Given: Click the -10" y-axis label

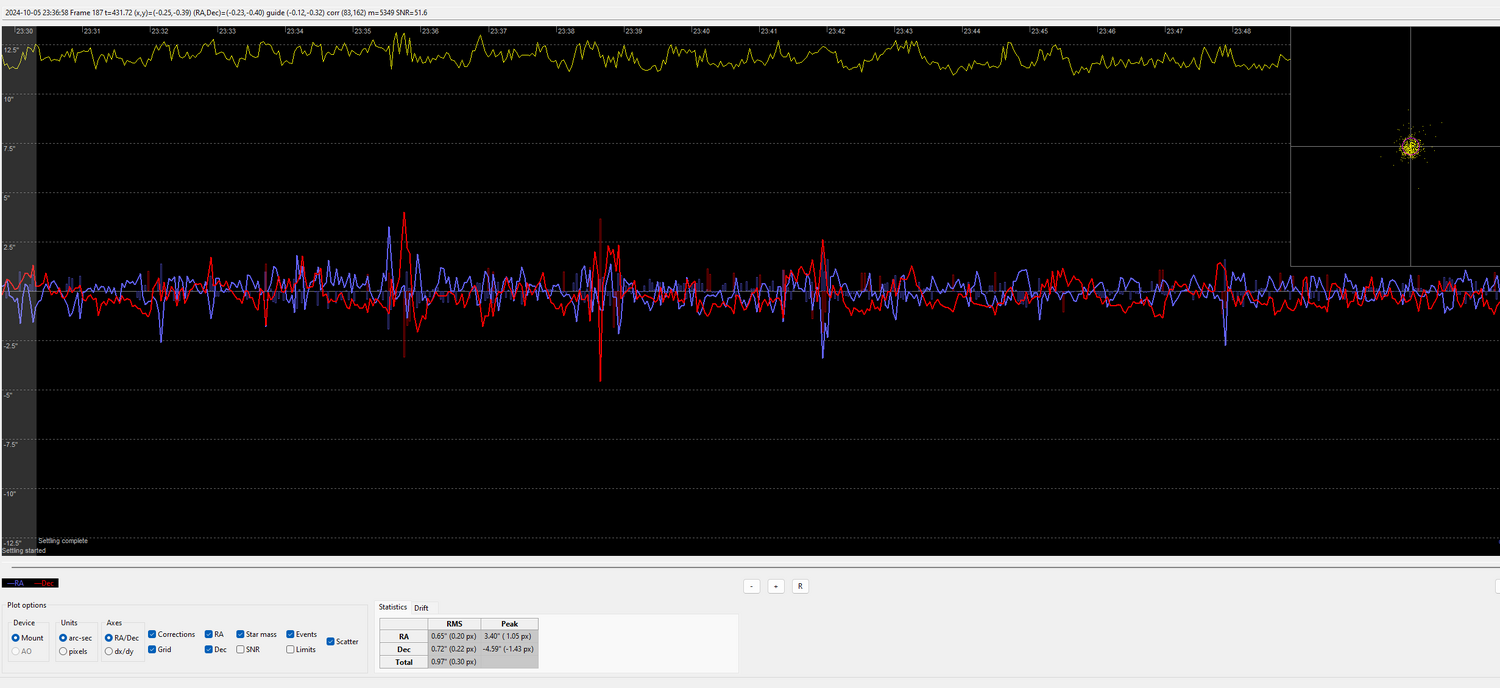Looking at the screenshot, I should [x=10, y=493].
